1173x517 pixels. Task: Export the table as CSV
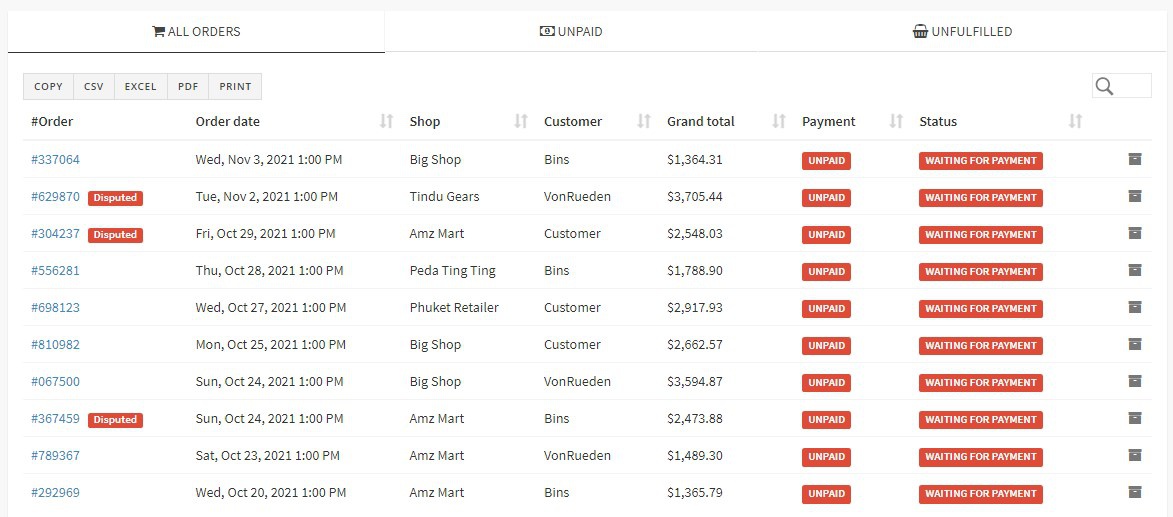pos(94,87)
